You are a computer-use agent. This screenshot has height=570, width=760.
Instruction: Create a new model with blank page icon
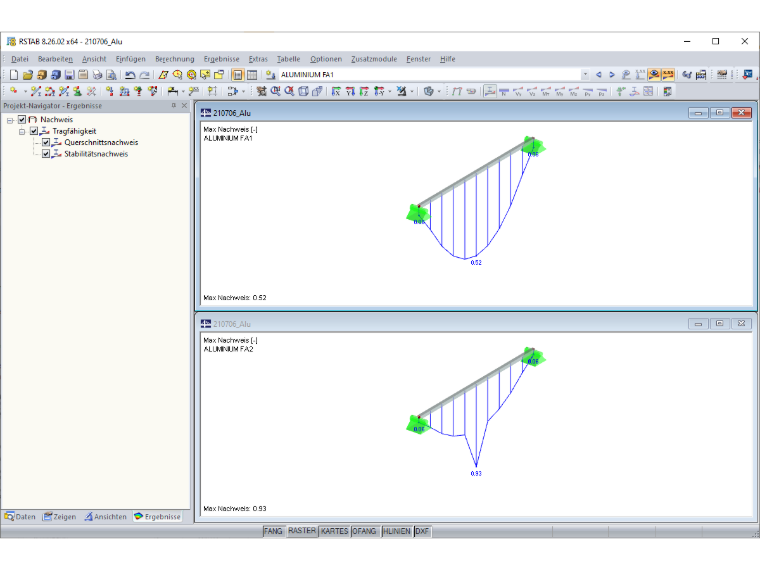14,75
